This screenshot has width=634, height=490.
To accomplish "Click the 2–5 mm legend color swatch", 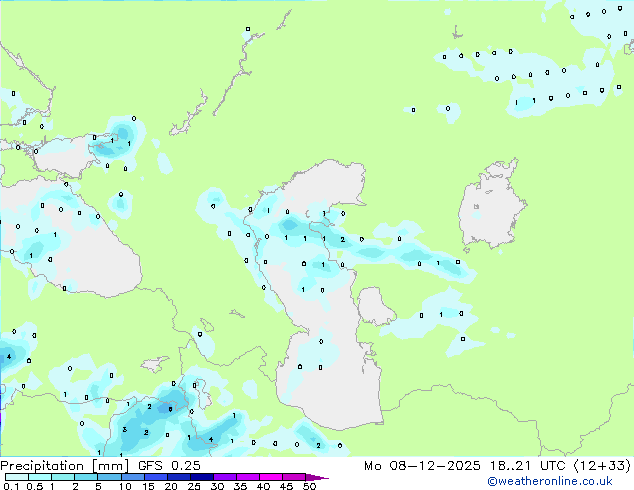I will (86, 477).
